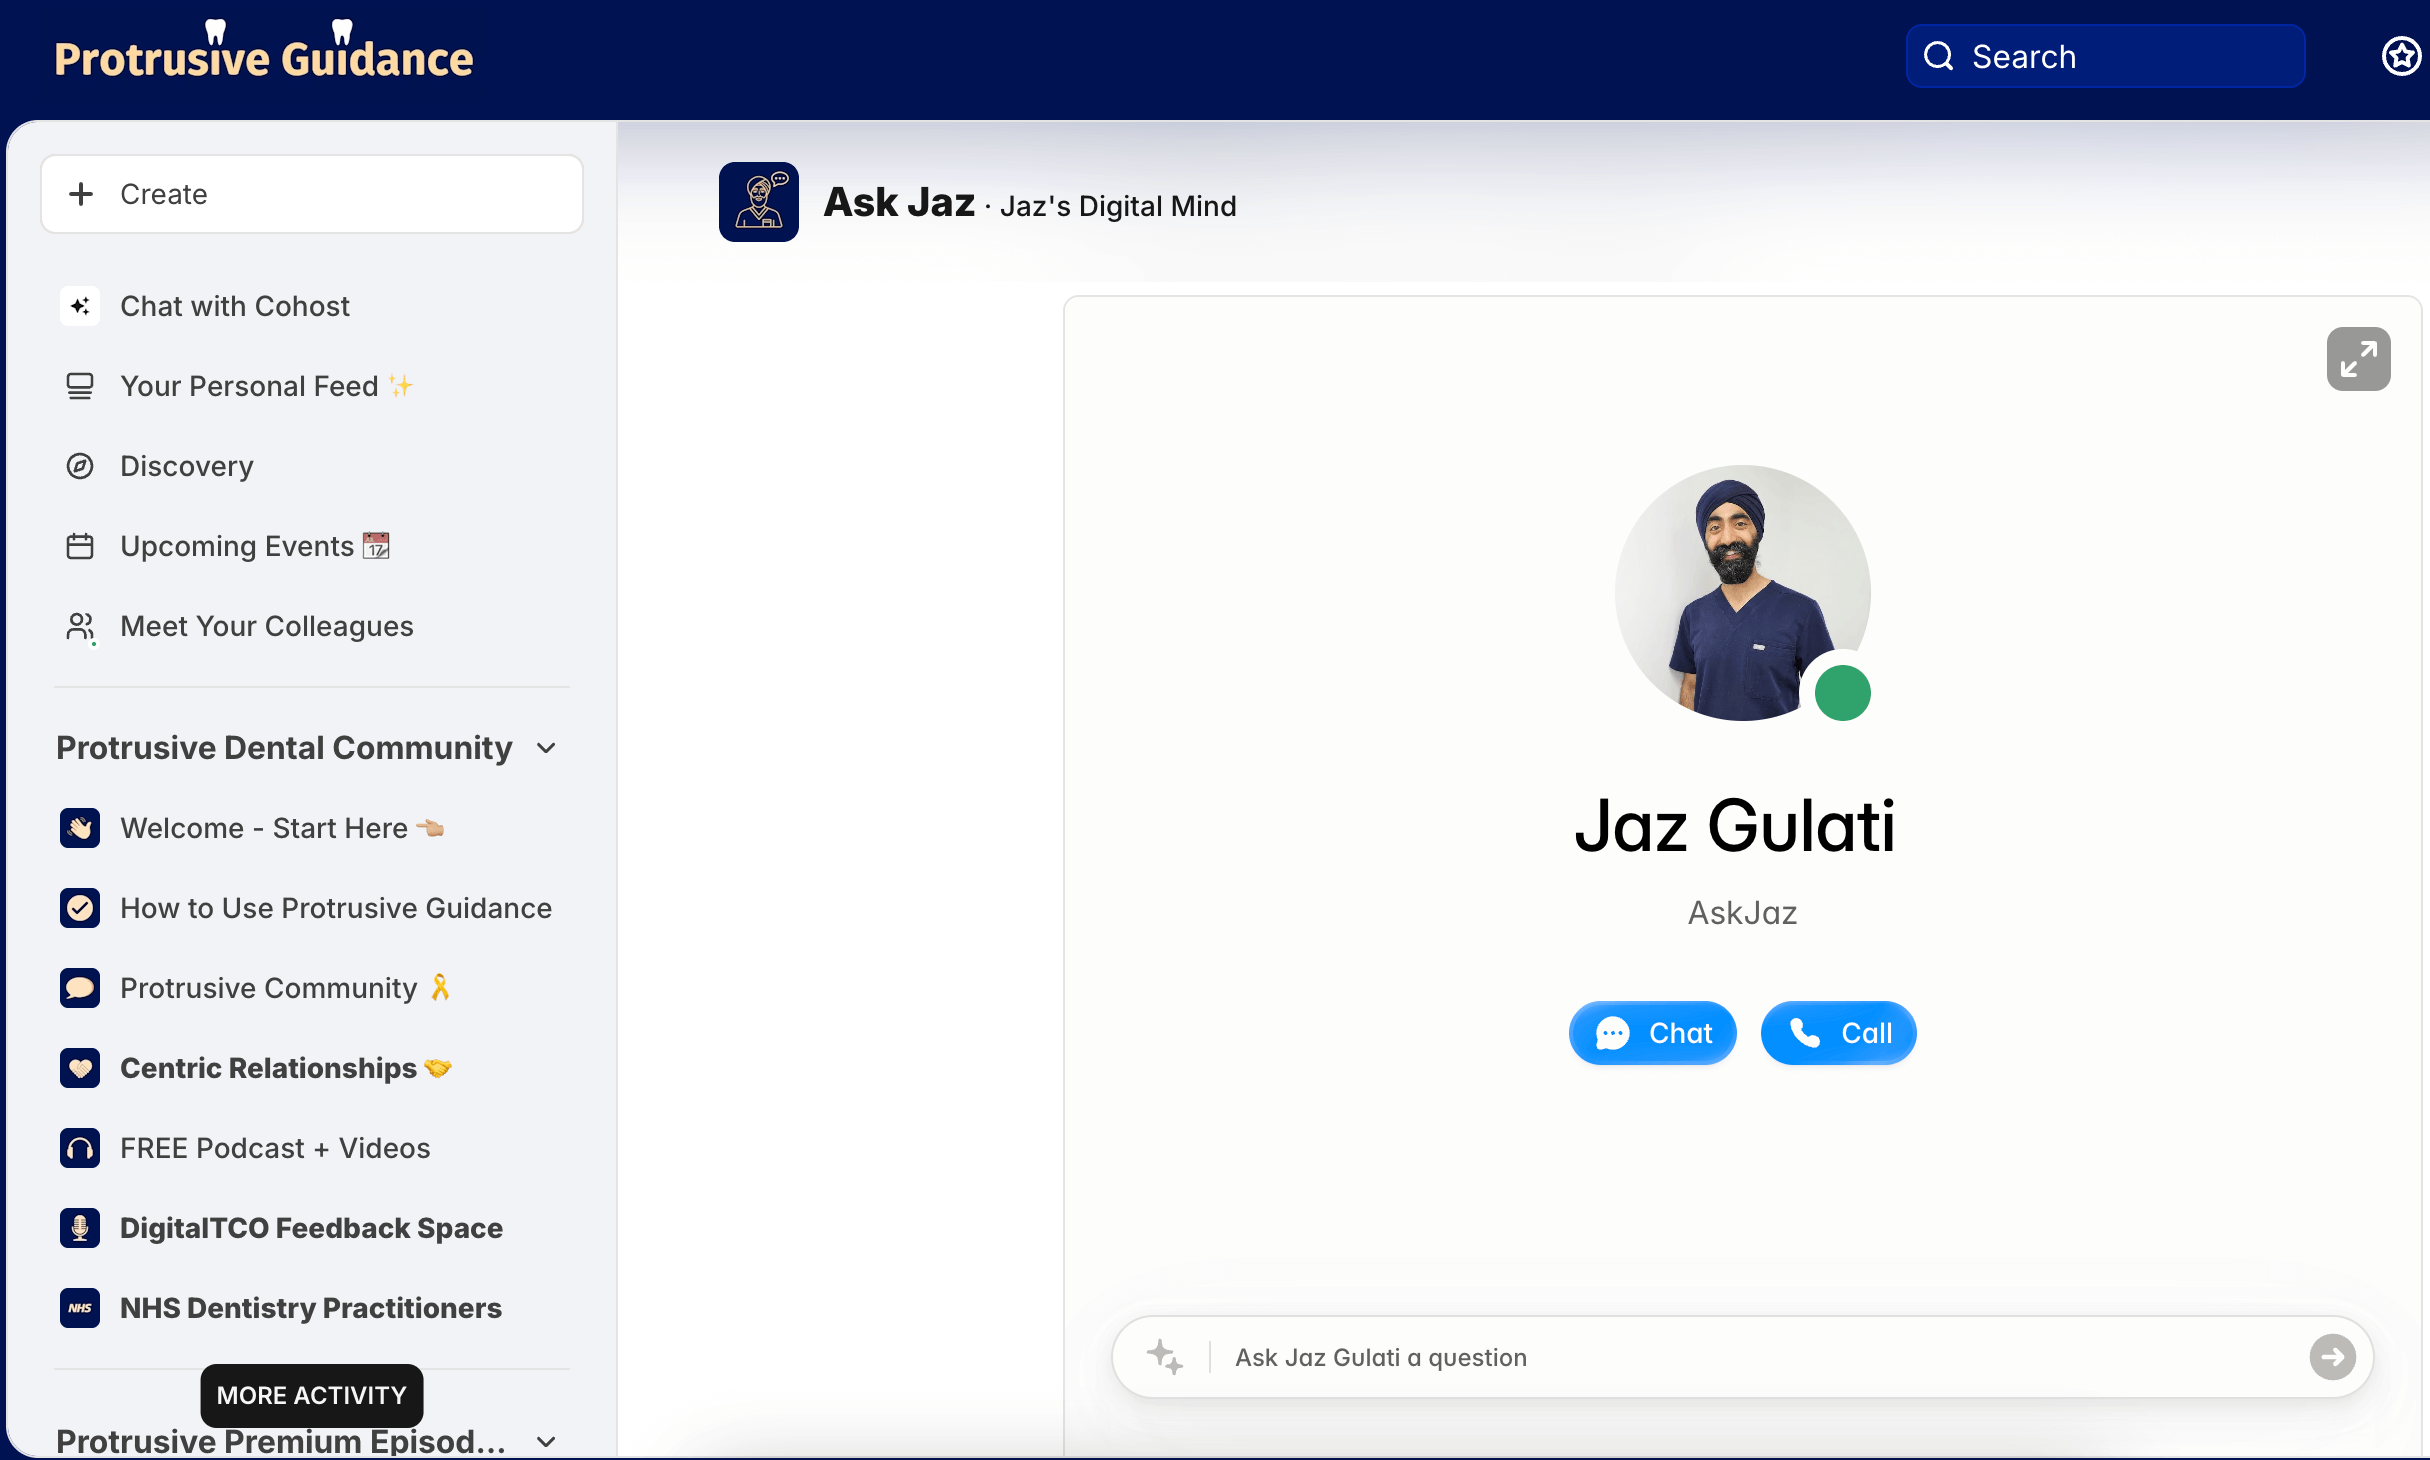The width and height of the screenshot is (2430, 1460).
Task: Expand Protrusive Premium Episodes section chevron
Action: tap(546, 1441)
